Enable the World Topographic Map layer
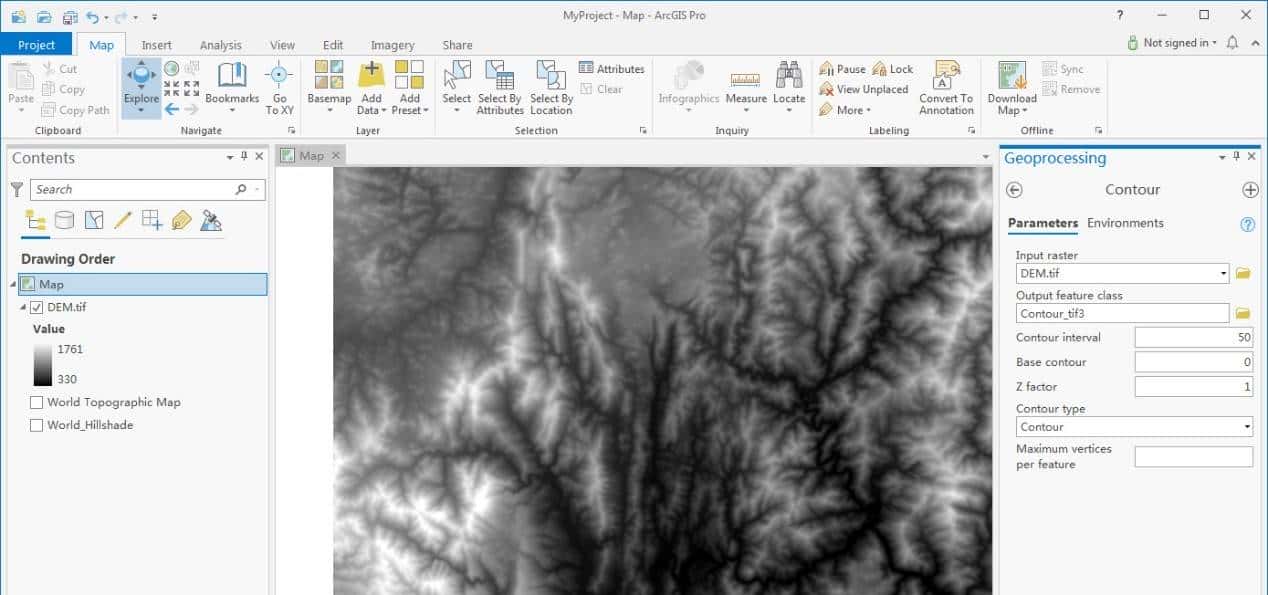The image size is (1268, 595). pos(37,402)
